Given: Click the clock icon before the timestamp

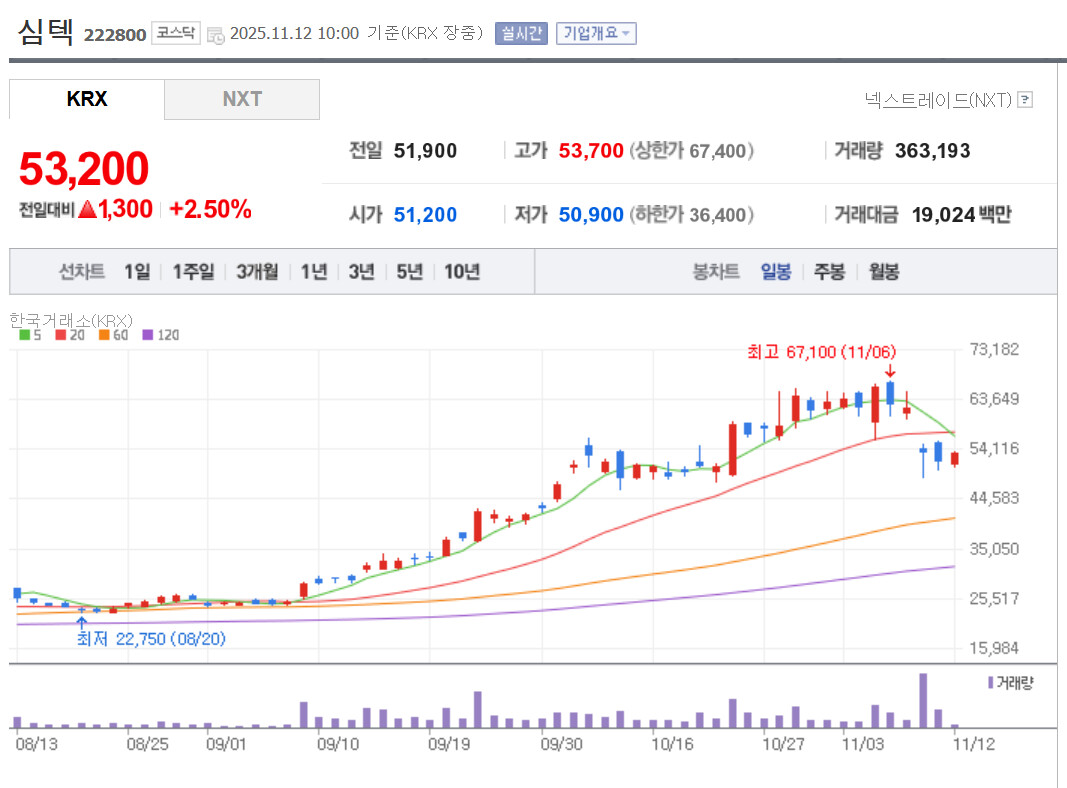Looking at the screenshot, I should (215, 35).
